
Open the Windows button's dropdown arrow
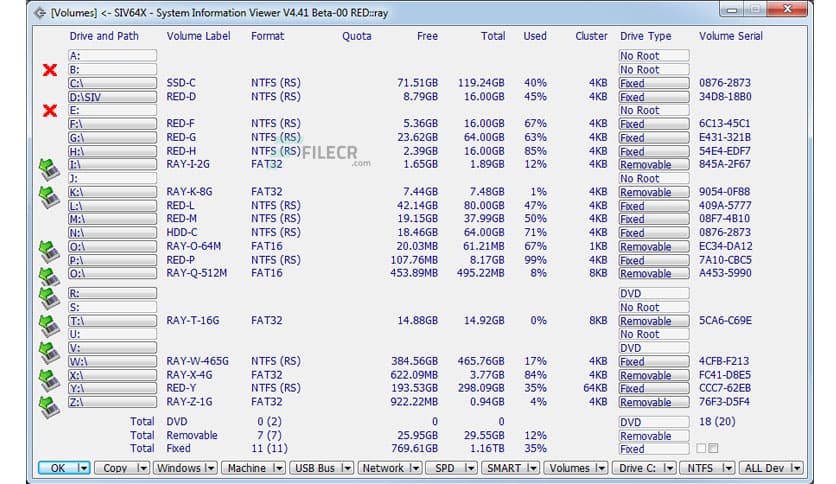point(210,468)
